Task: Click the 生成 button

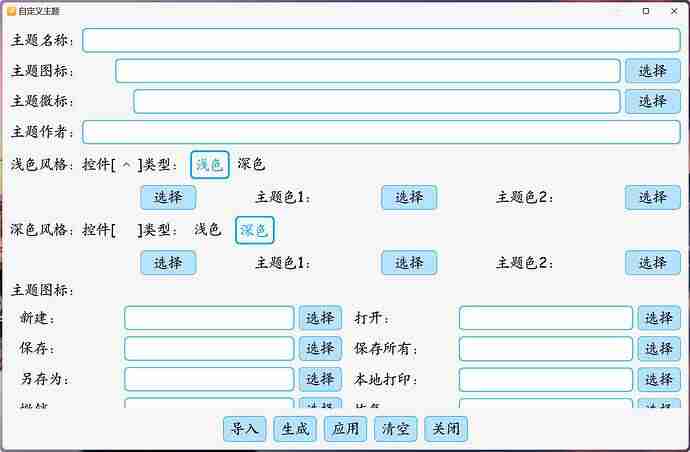Action: pyautogui.click(x=295, y=429)
